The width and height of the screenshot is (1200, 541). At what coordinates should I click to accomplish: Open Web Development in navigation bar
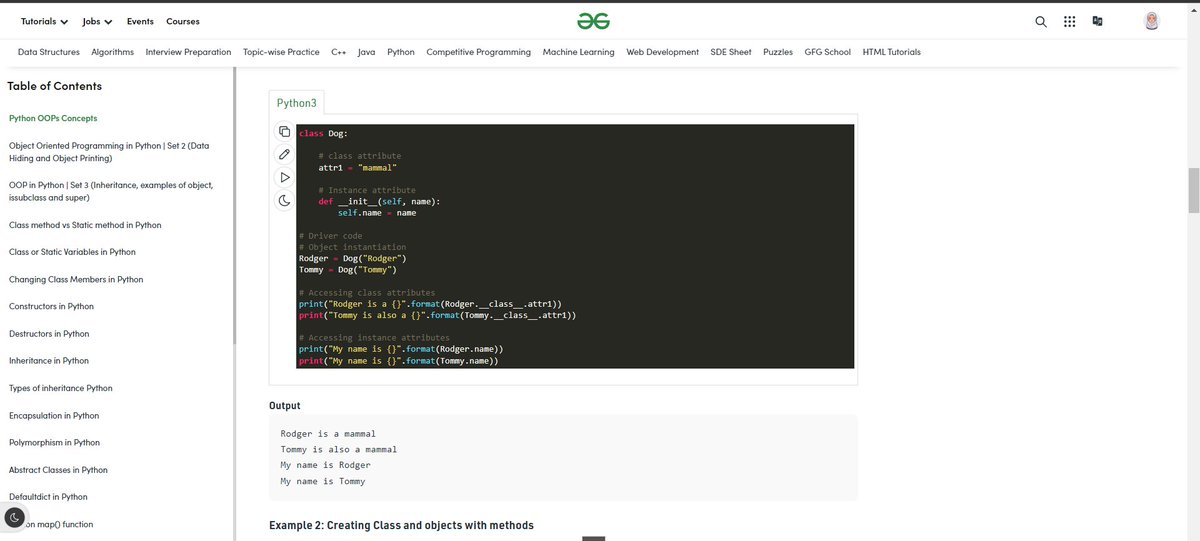663,52
